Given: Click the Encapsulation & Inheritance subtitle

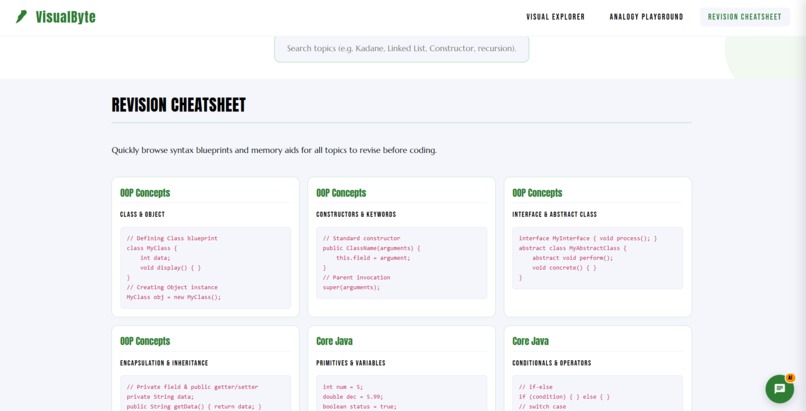Looking at the screenshot, I should [164, 363].
